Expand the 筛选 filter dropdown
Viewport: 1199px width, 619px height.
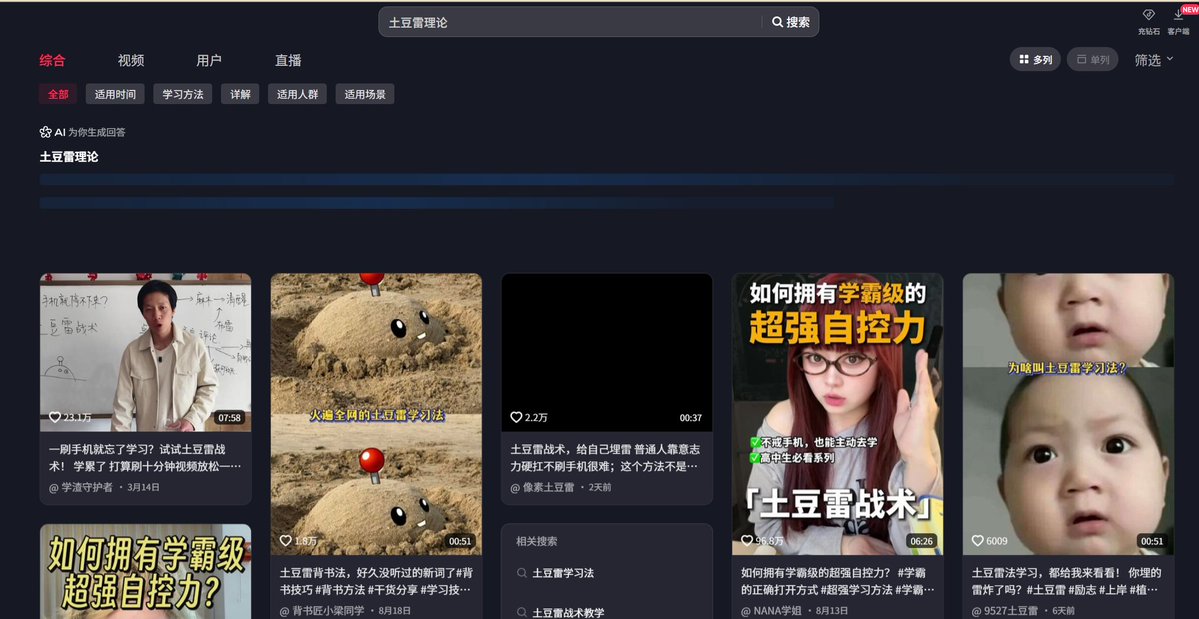pyautogui.click(x=1153, y=60)
